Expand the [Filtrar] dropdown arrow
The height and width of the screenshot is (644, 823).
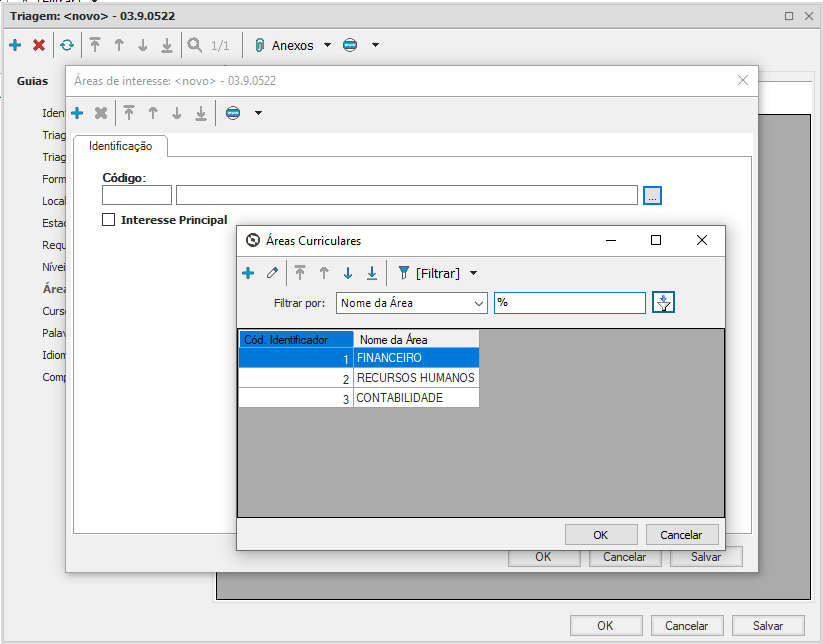point(473,273)
